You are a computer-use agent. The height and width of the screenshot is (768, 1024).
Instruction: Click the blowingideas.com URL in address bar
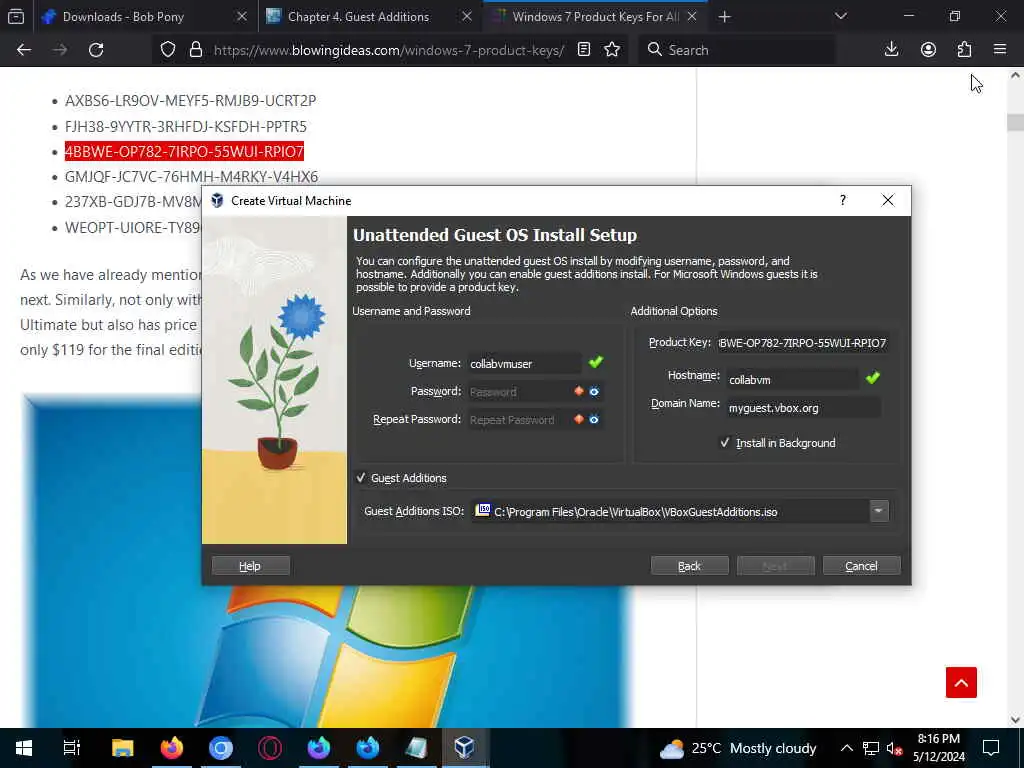389,50
